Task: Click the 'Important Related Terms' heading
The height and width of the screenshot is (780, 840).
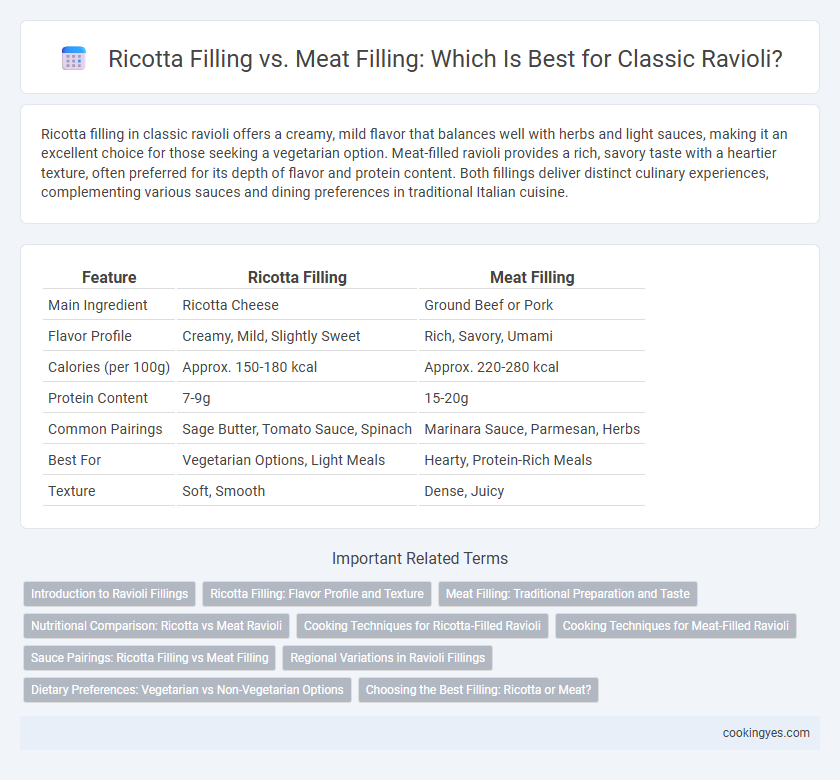Action: 419,558
